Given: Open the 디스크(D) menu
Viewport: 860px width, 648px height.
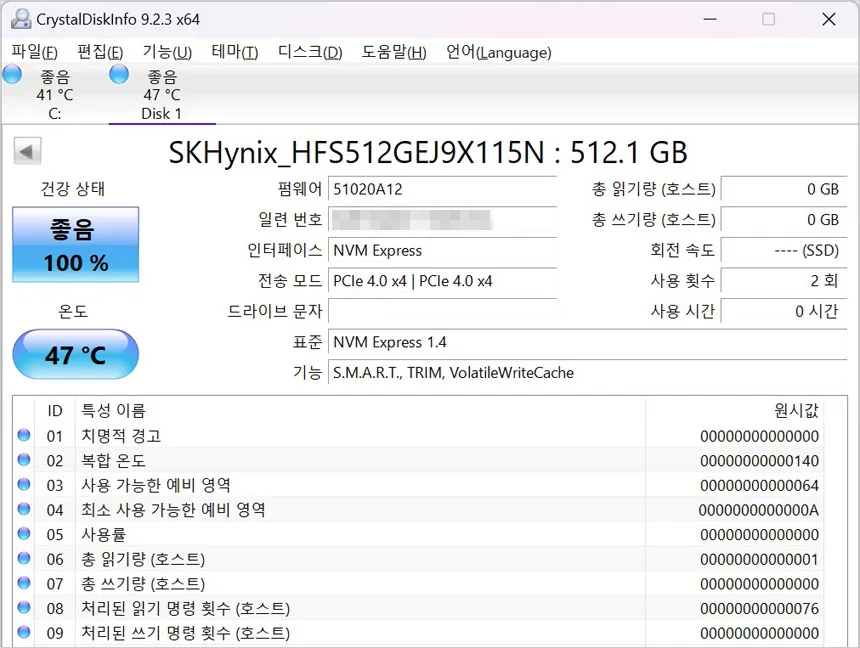Looking at the screenshot, I should 310,52.
